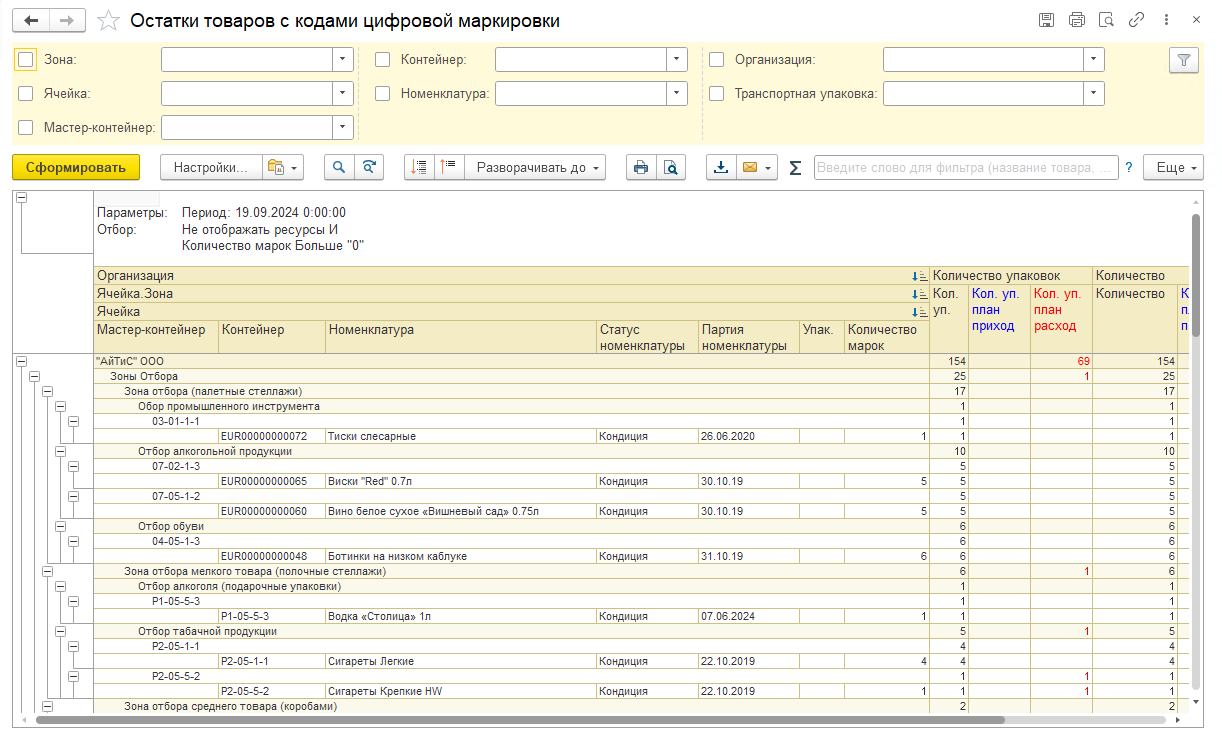Open the email dropdown arrow beside envelope
This screenshot has width=1222, height=739.
coord(770,168)
